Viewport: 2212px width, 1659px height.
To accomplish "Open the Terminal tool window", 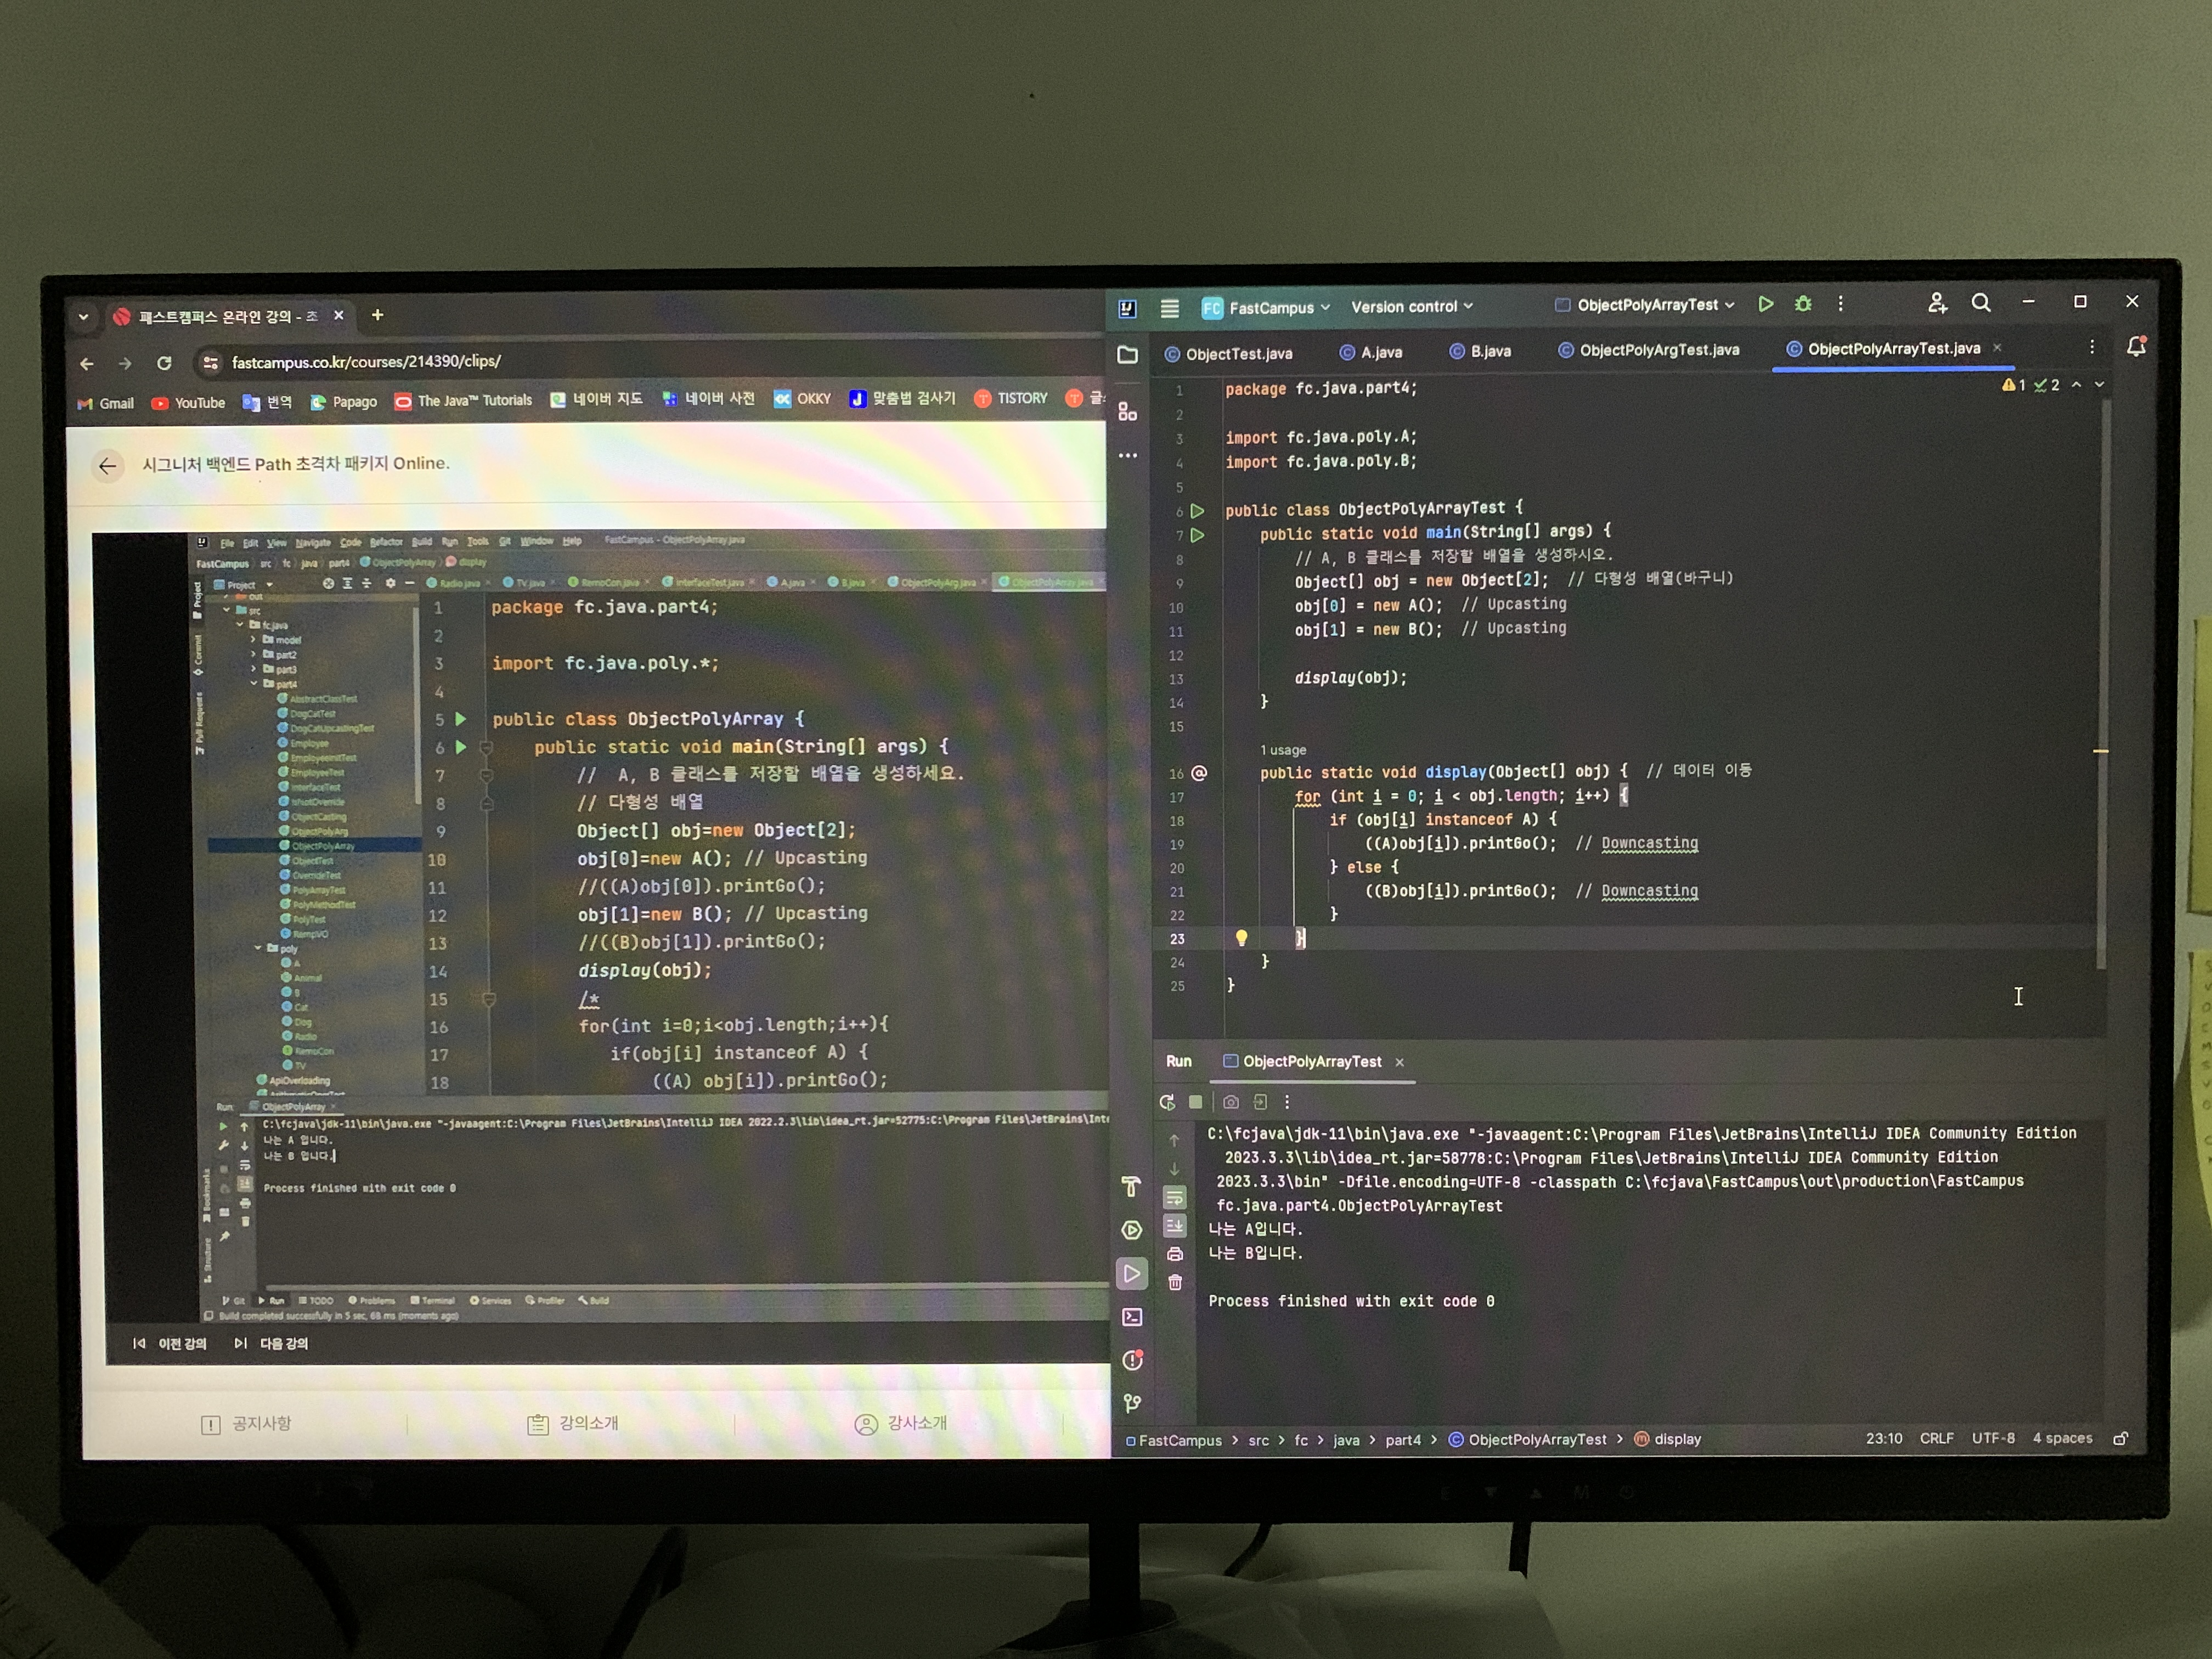I will (1132, 1317).
